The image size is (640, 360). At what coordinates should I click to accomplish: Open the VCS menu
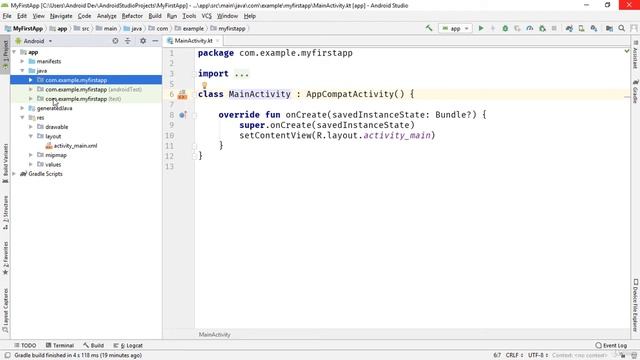207,16
